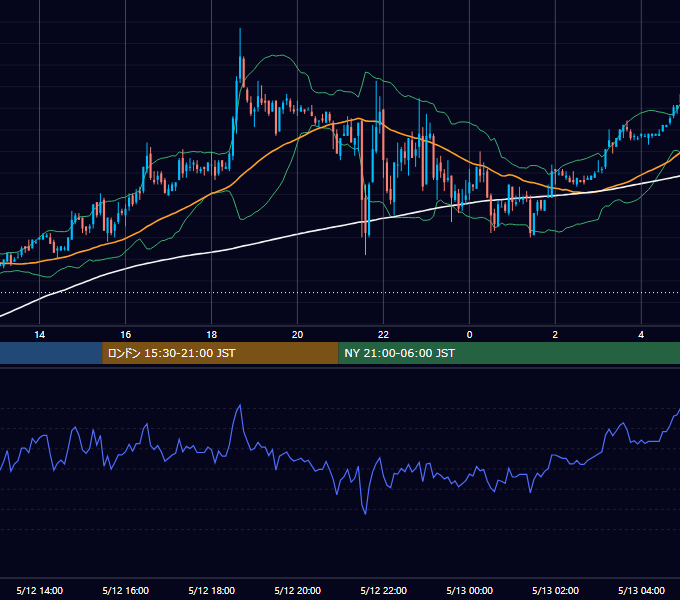
Task: Click the 22 hour axis label
Action: pos(383,335)
